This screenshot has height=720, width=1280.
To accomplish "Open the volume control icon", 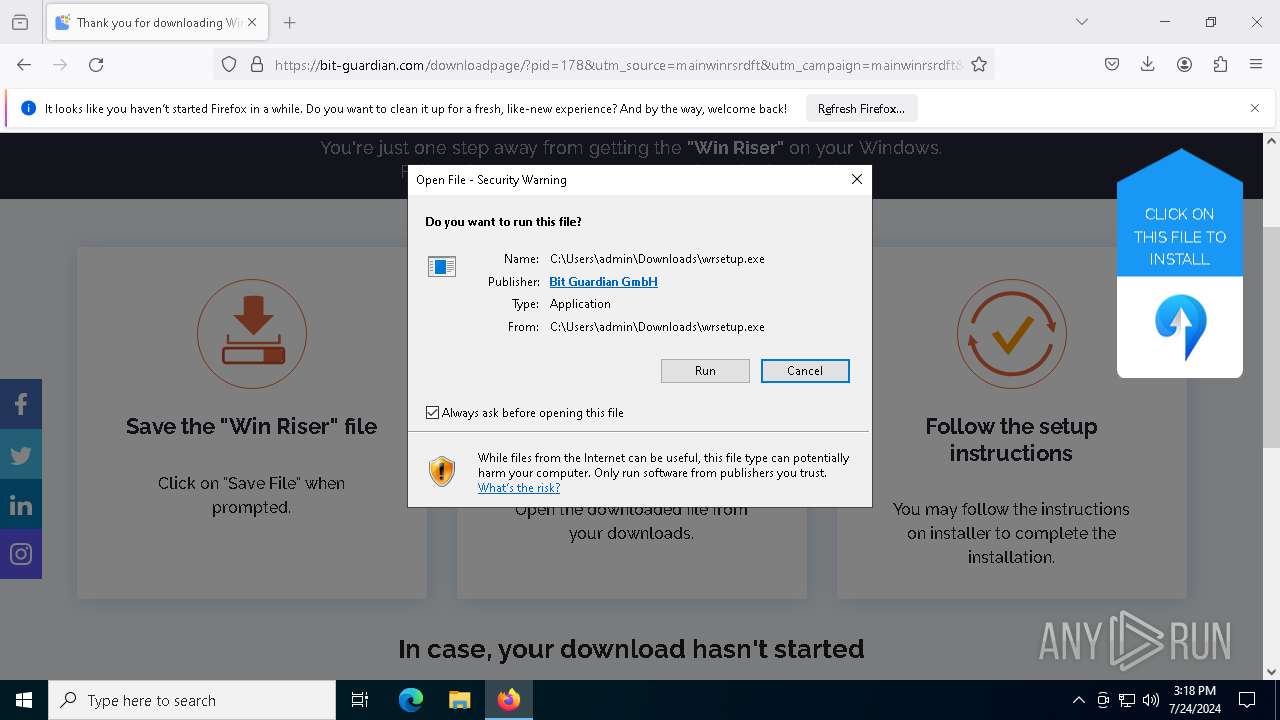I will [1151, 700].
